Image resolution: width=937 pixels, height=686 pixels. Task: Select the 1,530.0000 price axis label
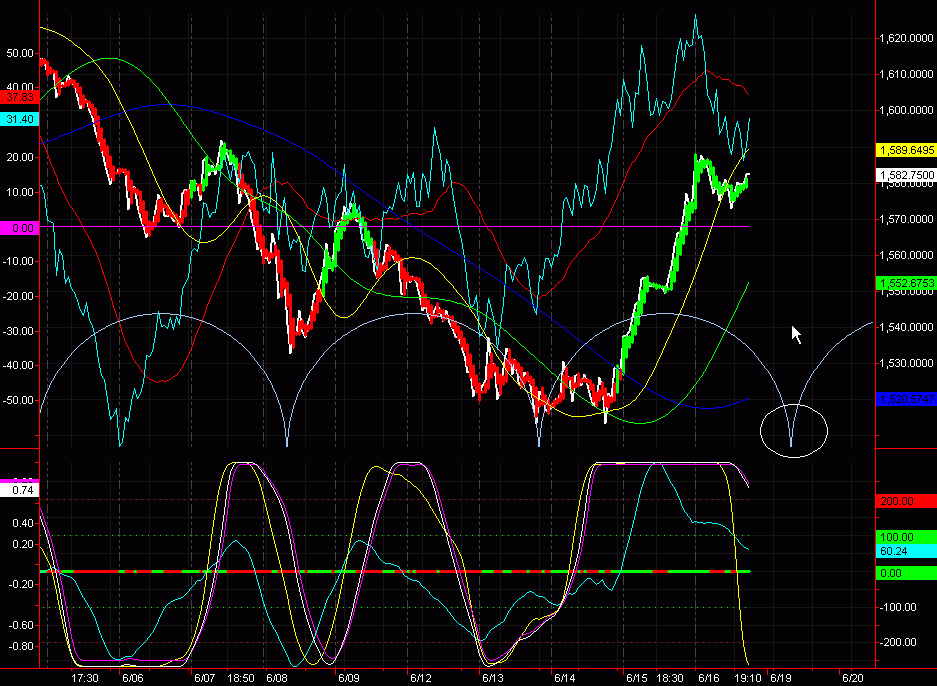tap(906, 363)
